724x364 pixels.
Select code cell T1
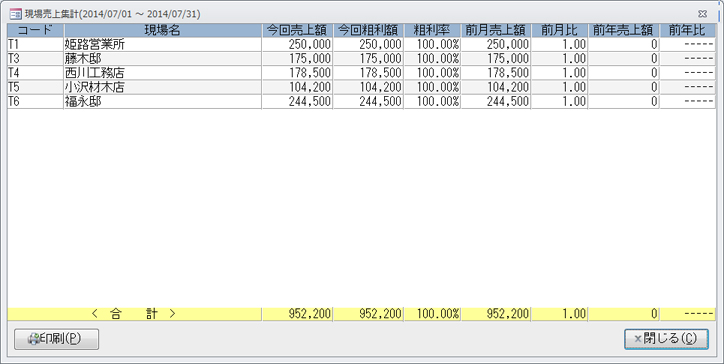pos(36,44)
